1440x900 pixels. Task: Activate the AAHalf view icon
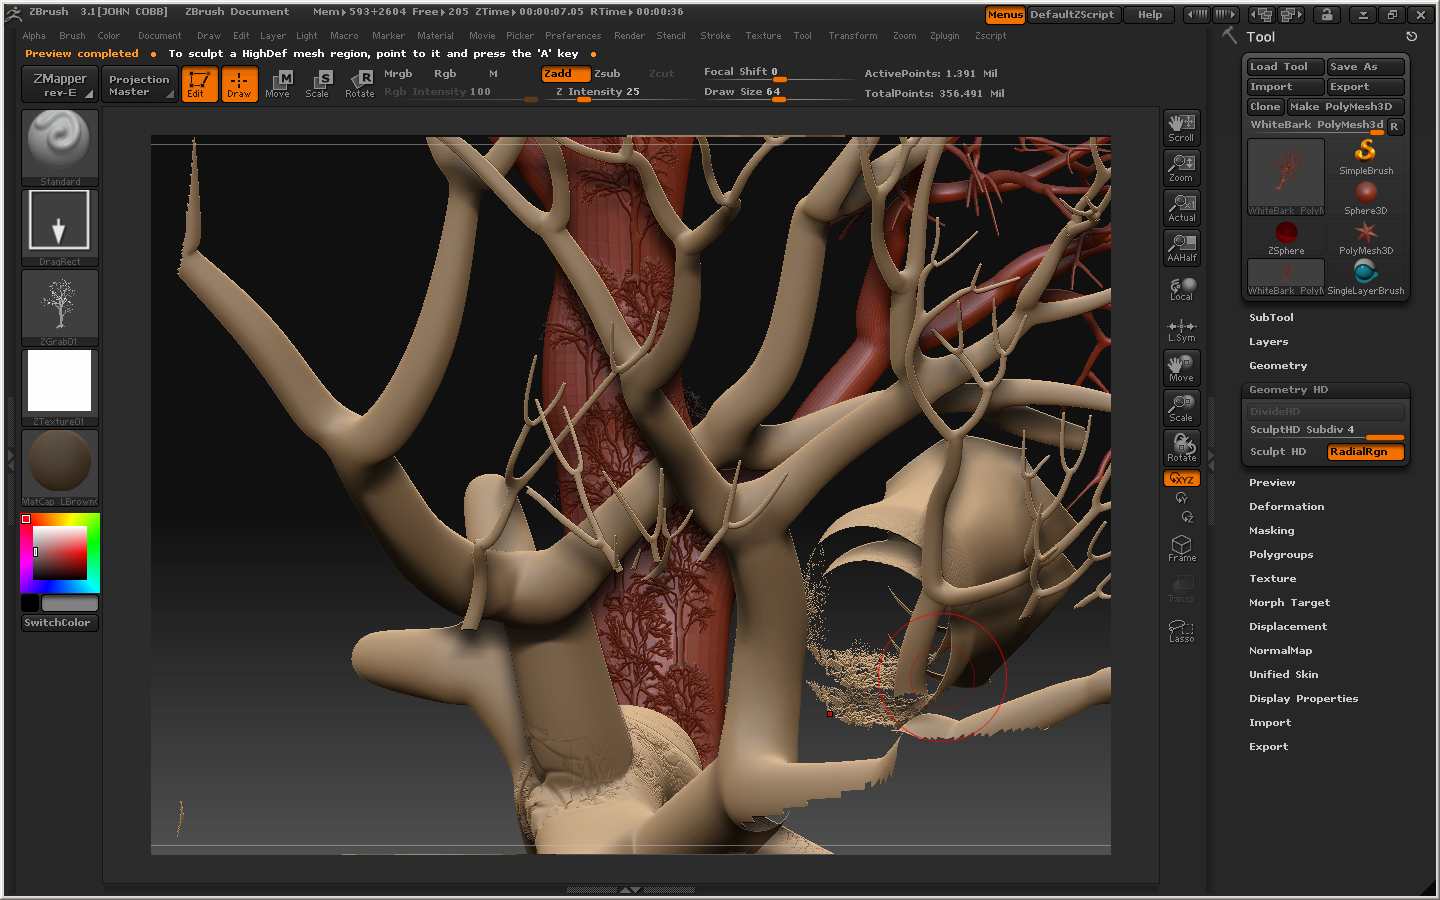1181,247
